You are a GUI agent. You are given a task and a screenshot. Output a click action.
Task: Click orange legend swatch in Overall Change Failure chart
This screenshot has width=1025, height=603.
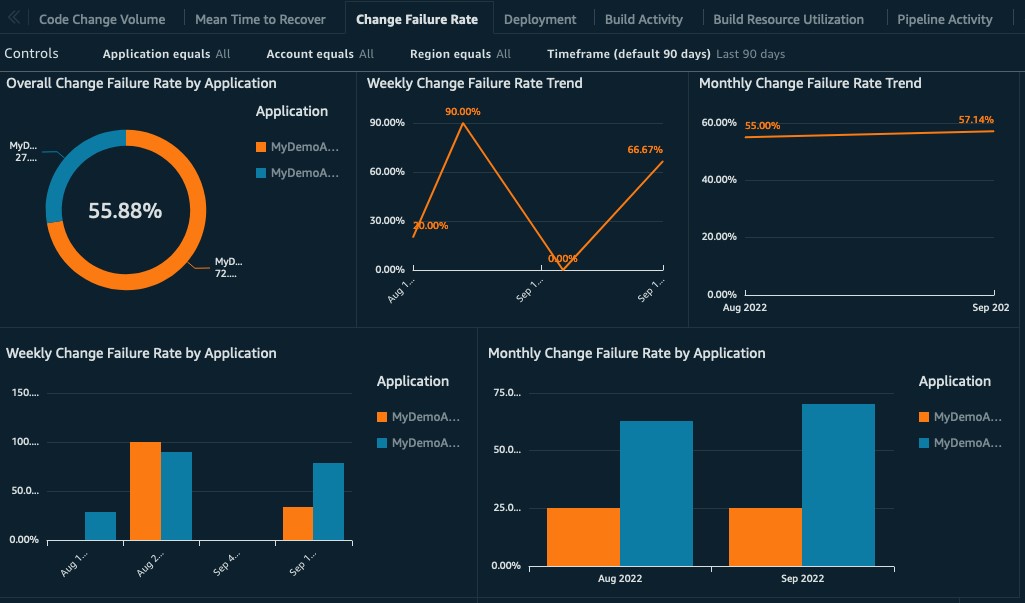(262, 147)
